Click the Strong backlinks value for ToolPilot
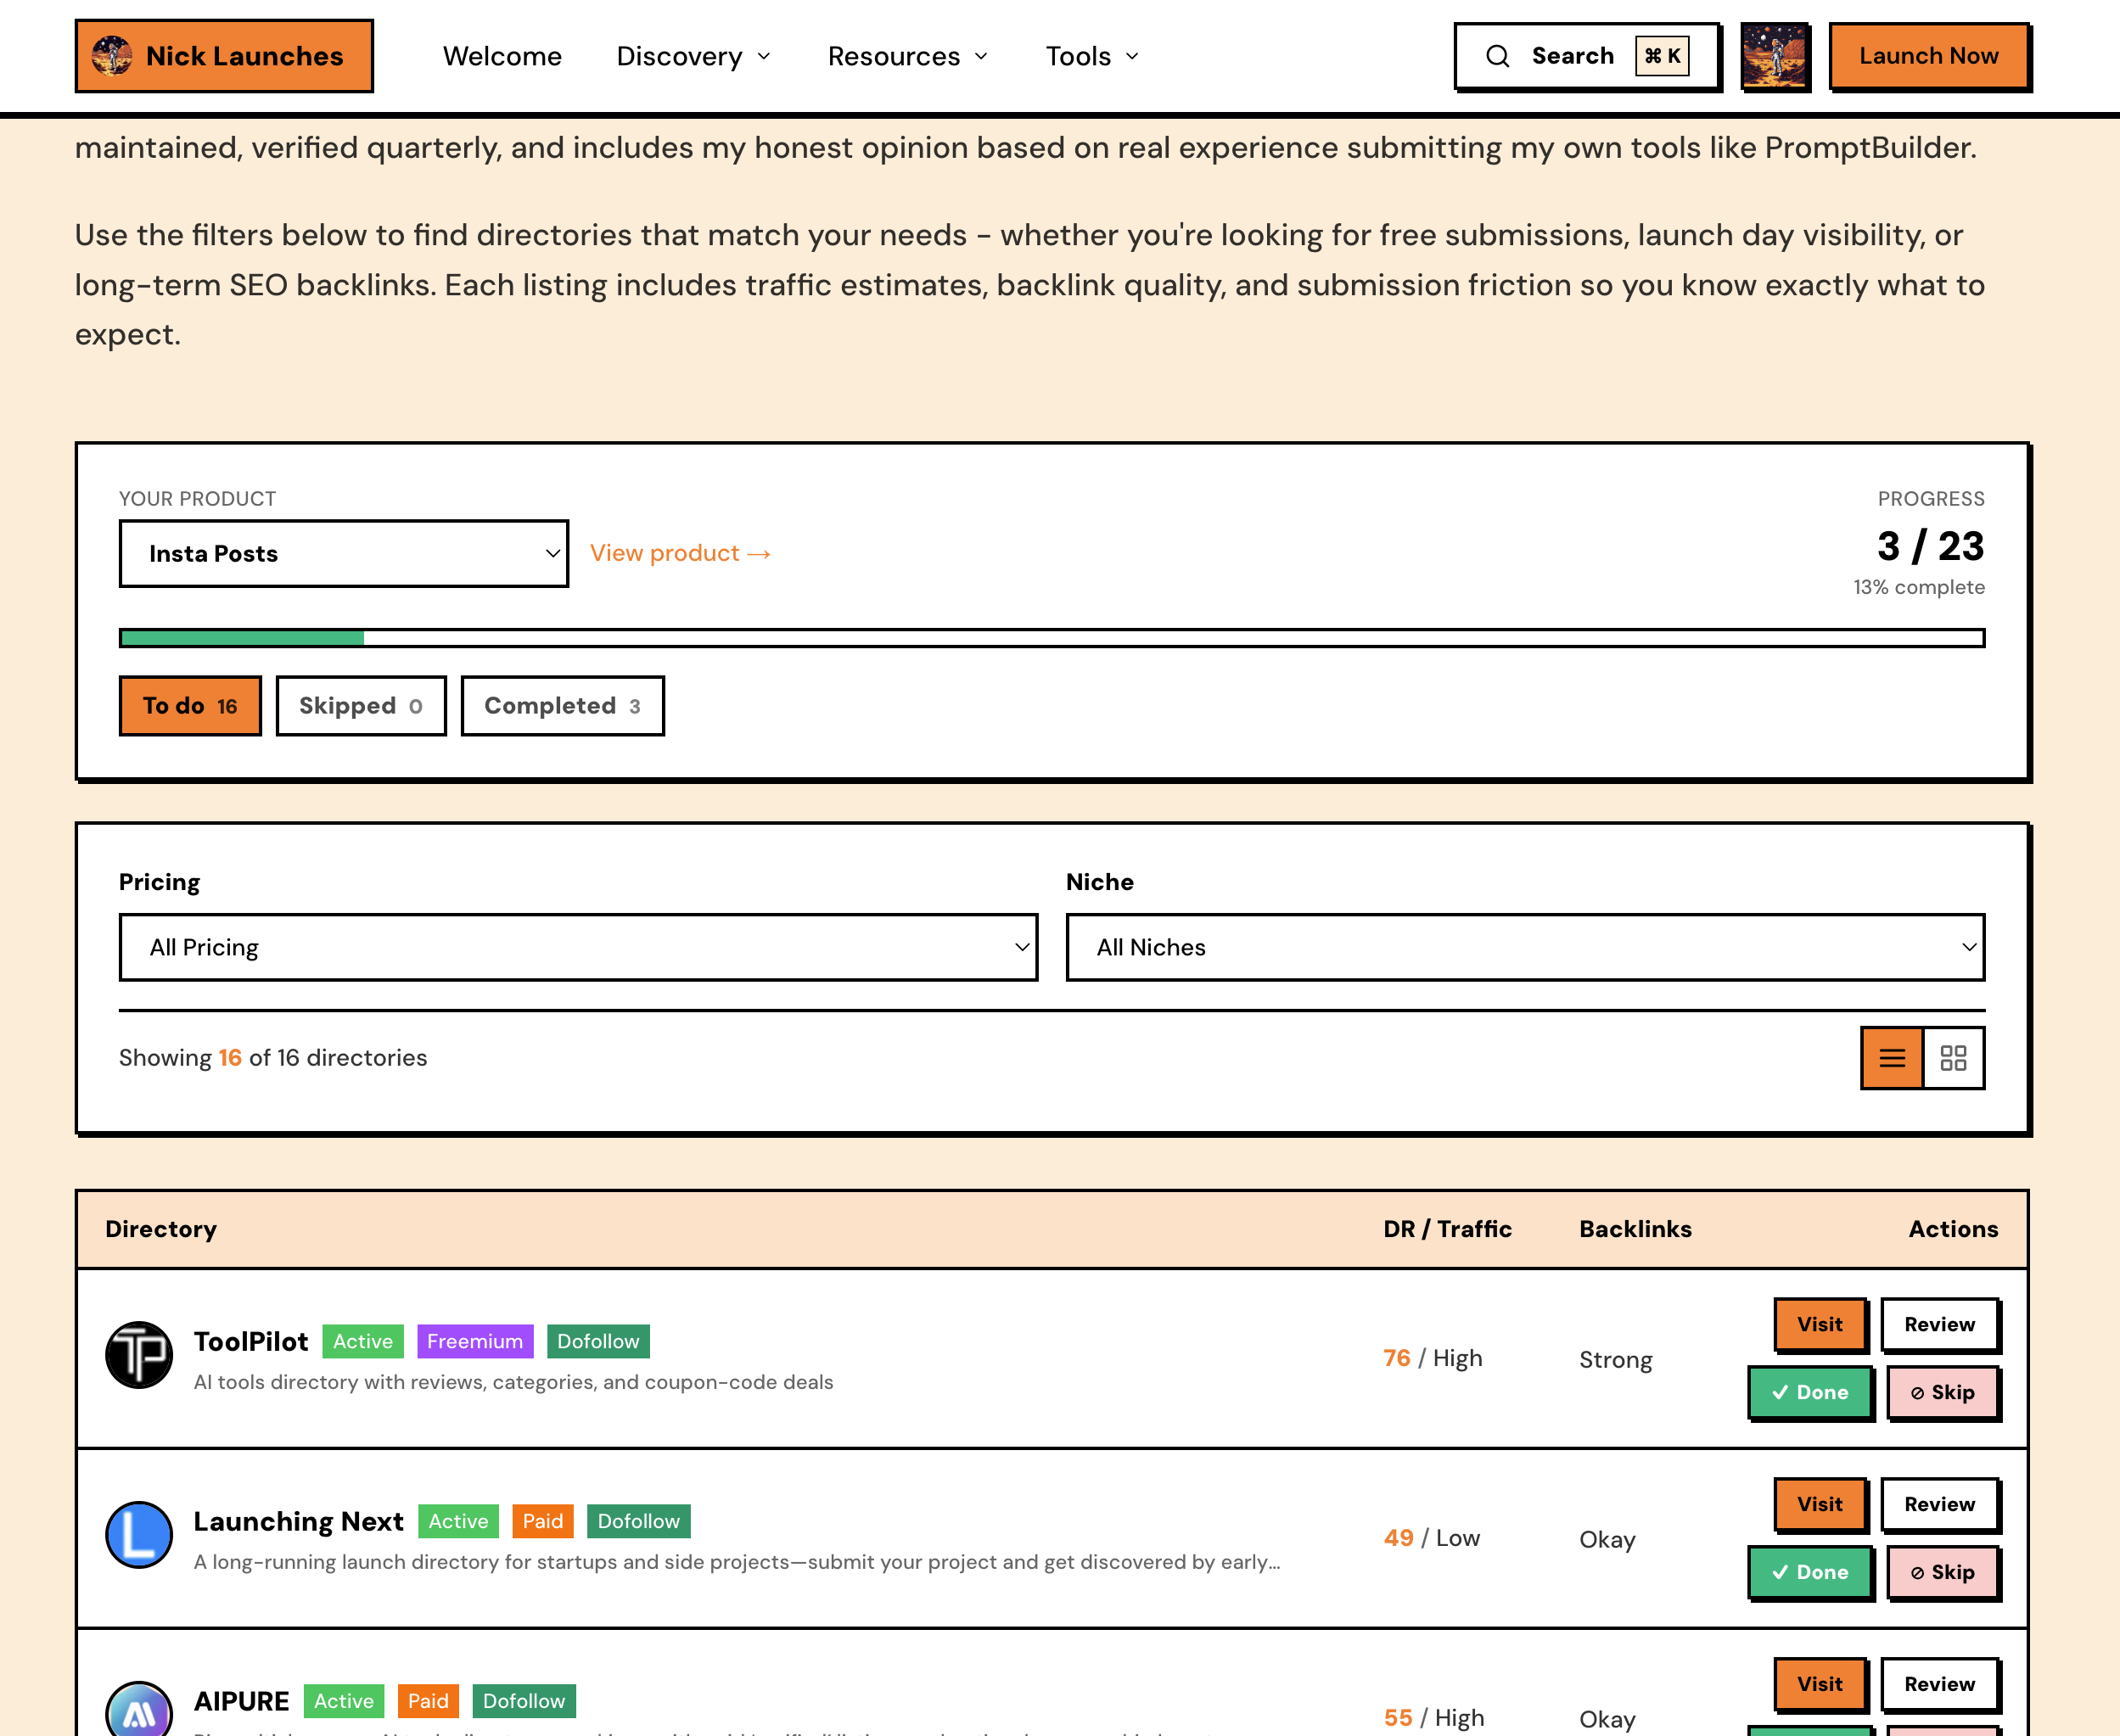This screenshot has height=1736, width=2120. click(x=1615, y=1360)
